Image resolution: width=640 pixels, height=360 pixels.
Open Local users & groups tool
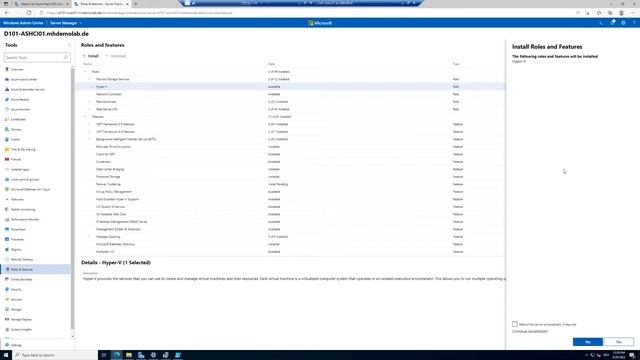(x=24, y=180)
